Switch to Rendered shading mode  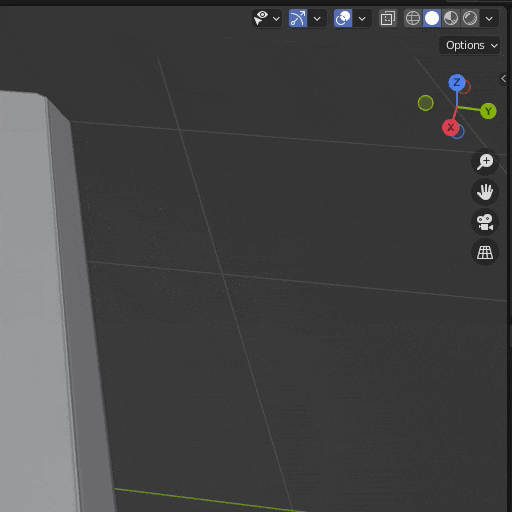[470, 18]
